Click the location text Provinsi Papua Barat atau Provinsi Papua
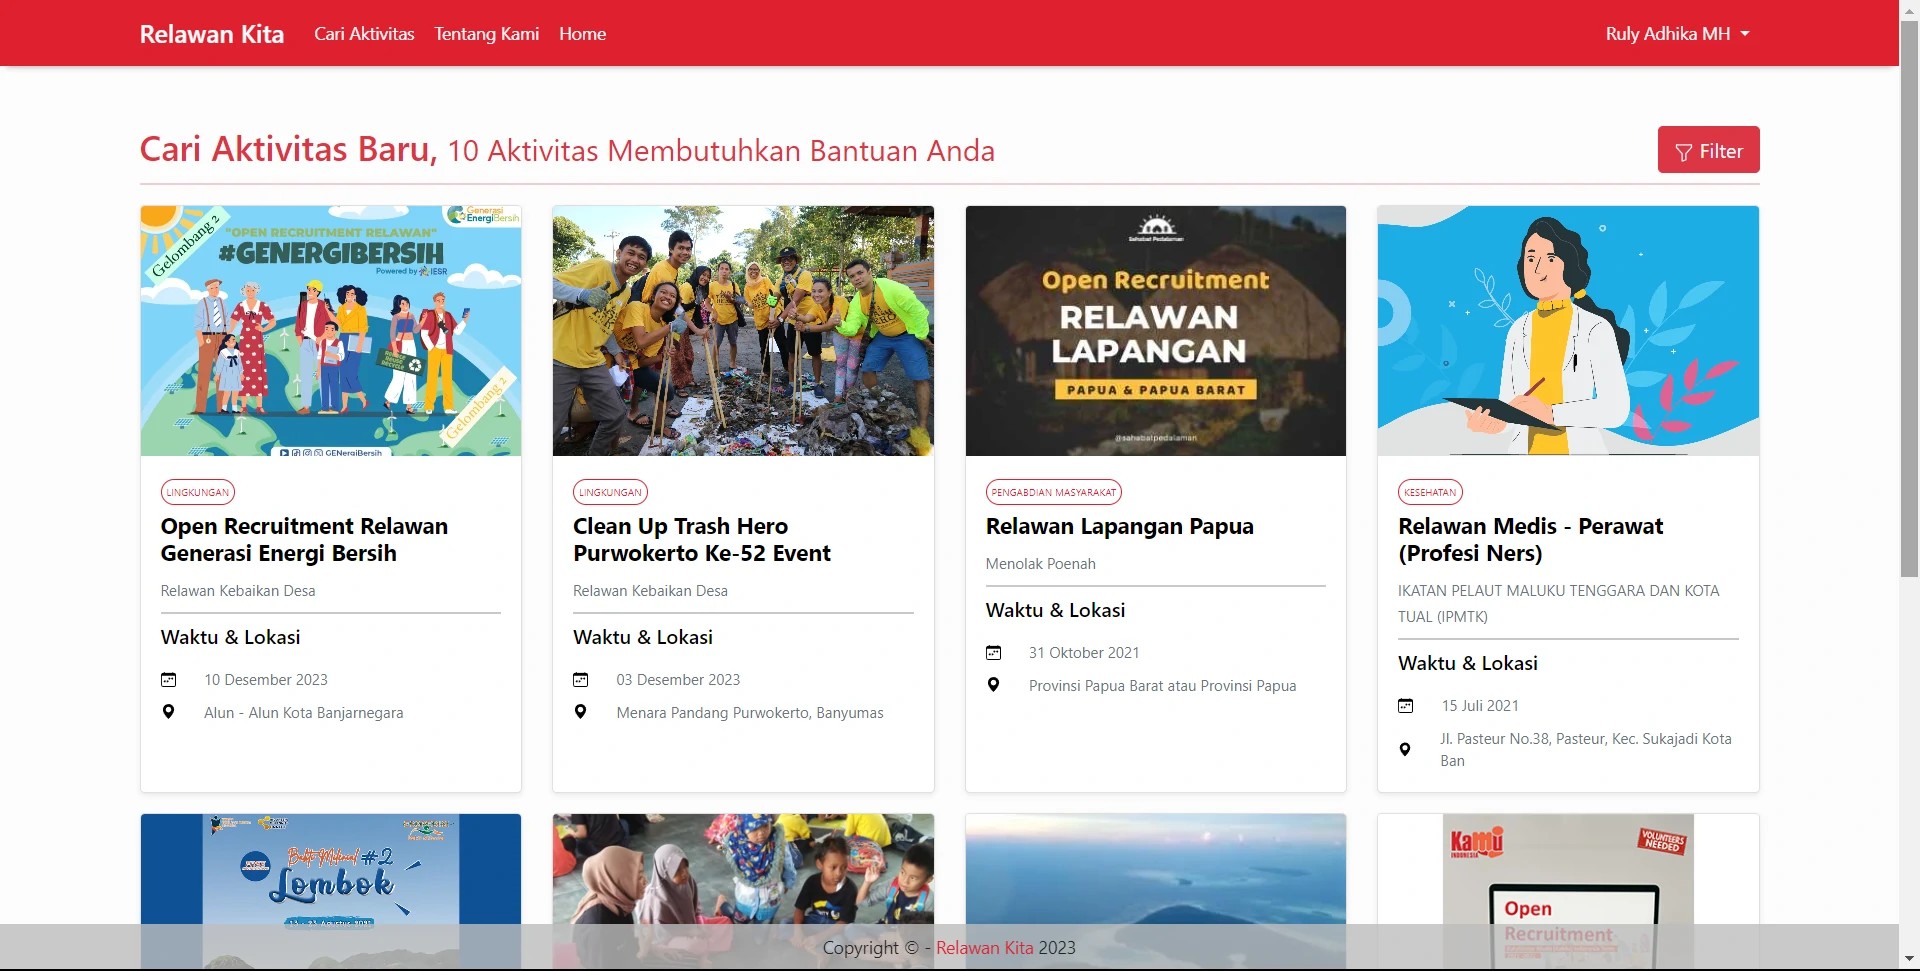The height and width of the screenshot is (971, 1920). tap(1162, 686)
